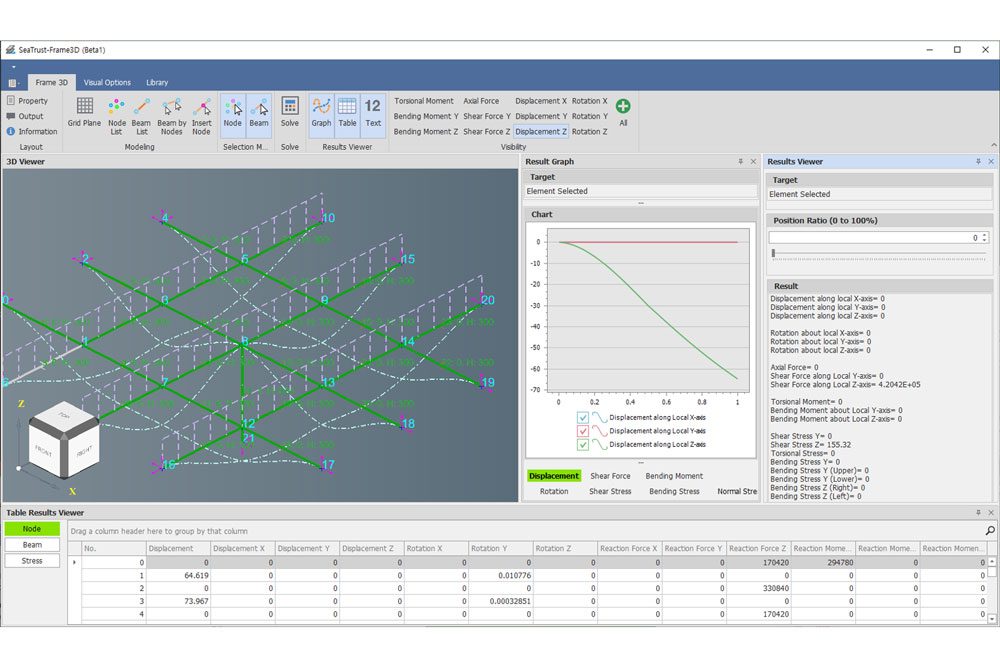Viewport: 1000px width, 667px height.
Task: Toggle Shear Force Z visibility
Action: coord(486,131)
